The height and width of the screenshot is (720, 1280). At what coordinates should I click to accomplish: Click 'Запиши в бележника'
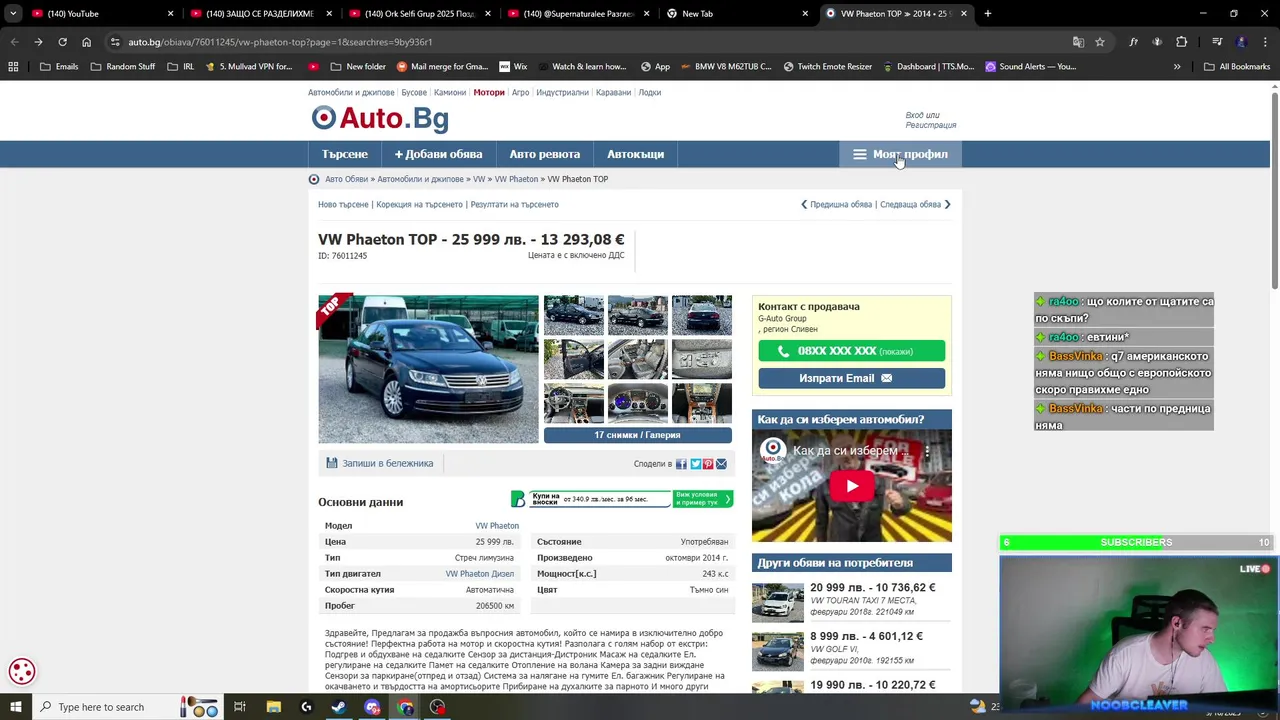coord(380,463)
